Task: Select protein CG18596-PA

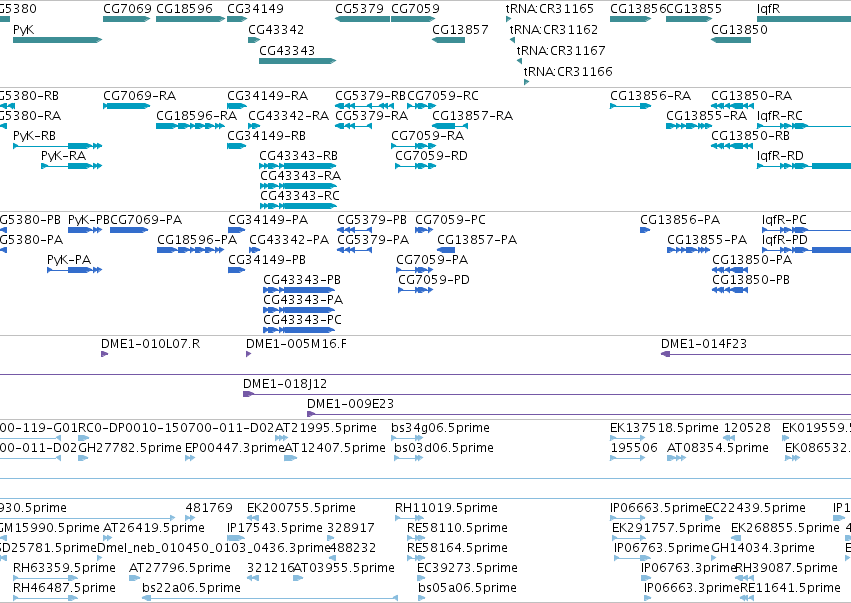Action: click(190, 250)
